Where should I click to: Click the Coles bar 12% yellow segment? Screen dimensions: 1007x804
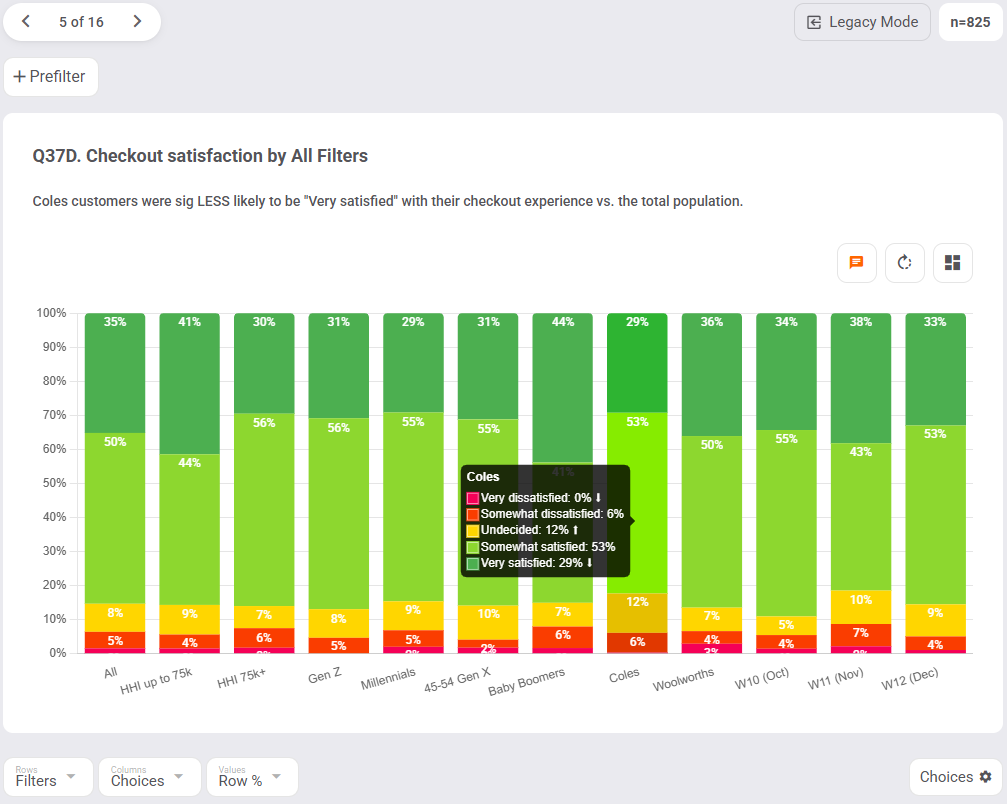(x=637, y=613)
